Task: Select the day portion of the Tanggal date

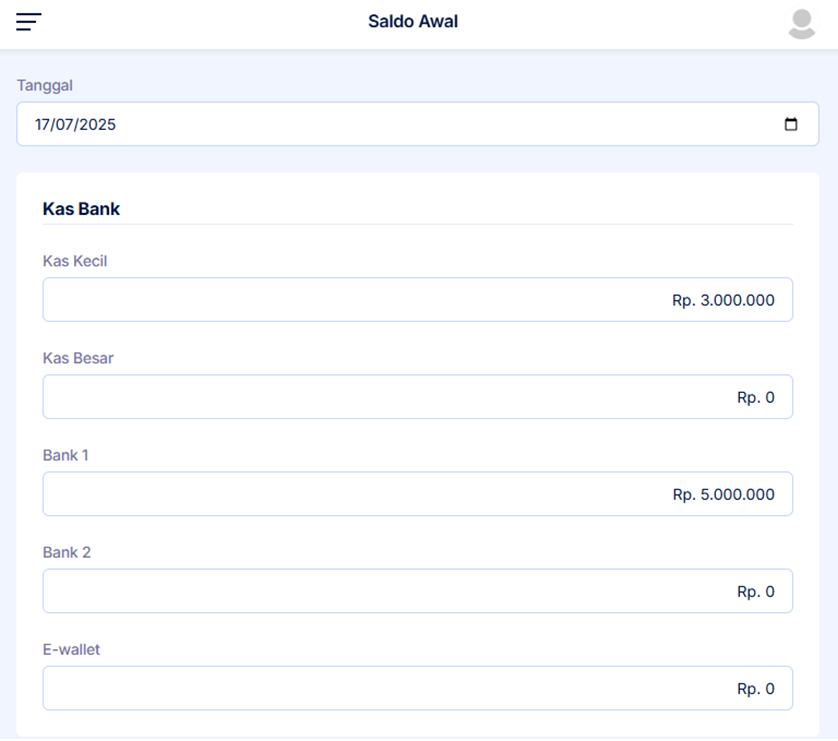Action: (x=43, y=125)
